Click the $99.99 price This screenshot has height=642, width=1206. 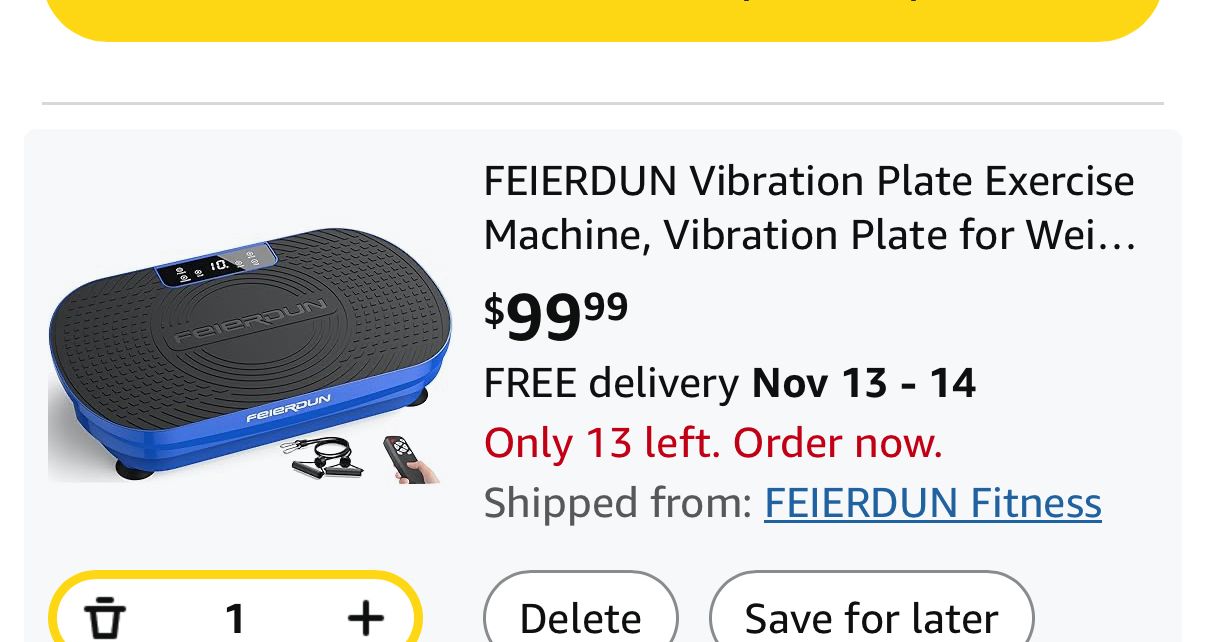(556, 315)
